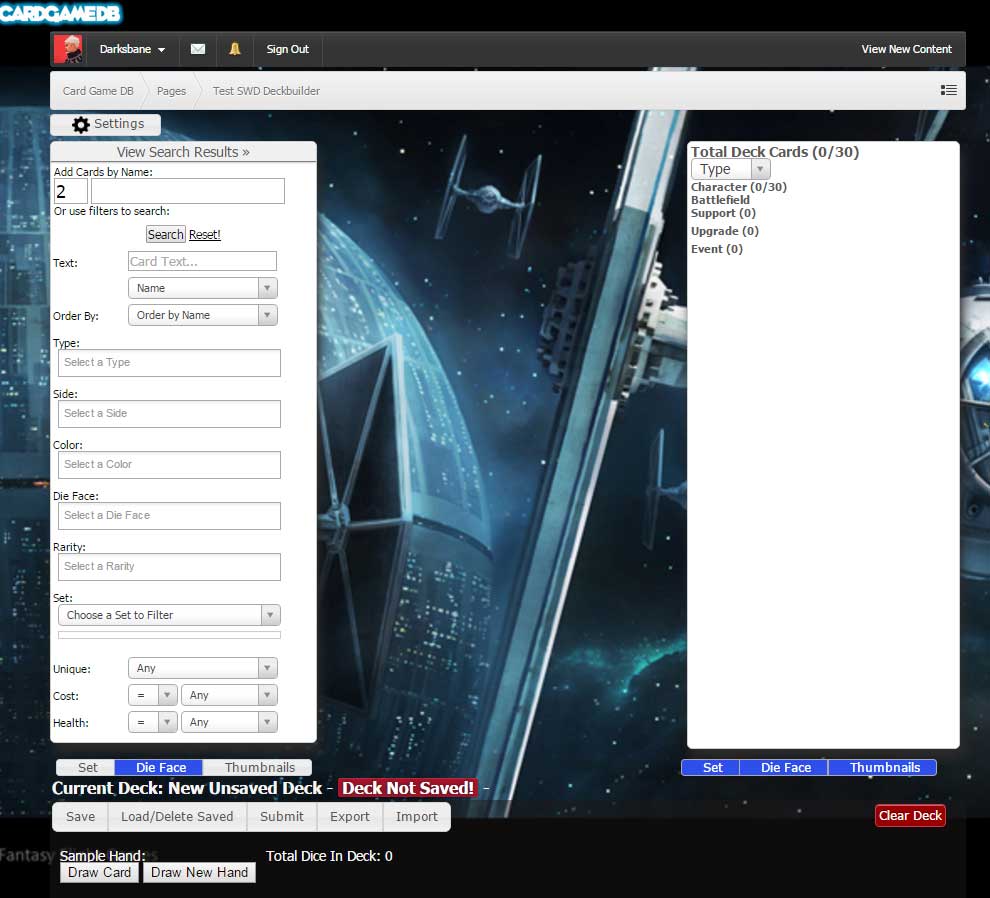Open the Order by Name dropdown
The image size is (990, 898).
pyautogui.click(x=203, y=315)
